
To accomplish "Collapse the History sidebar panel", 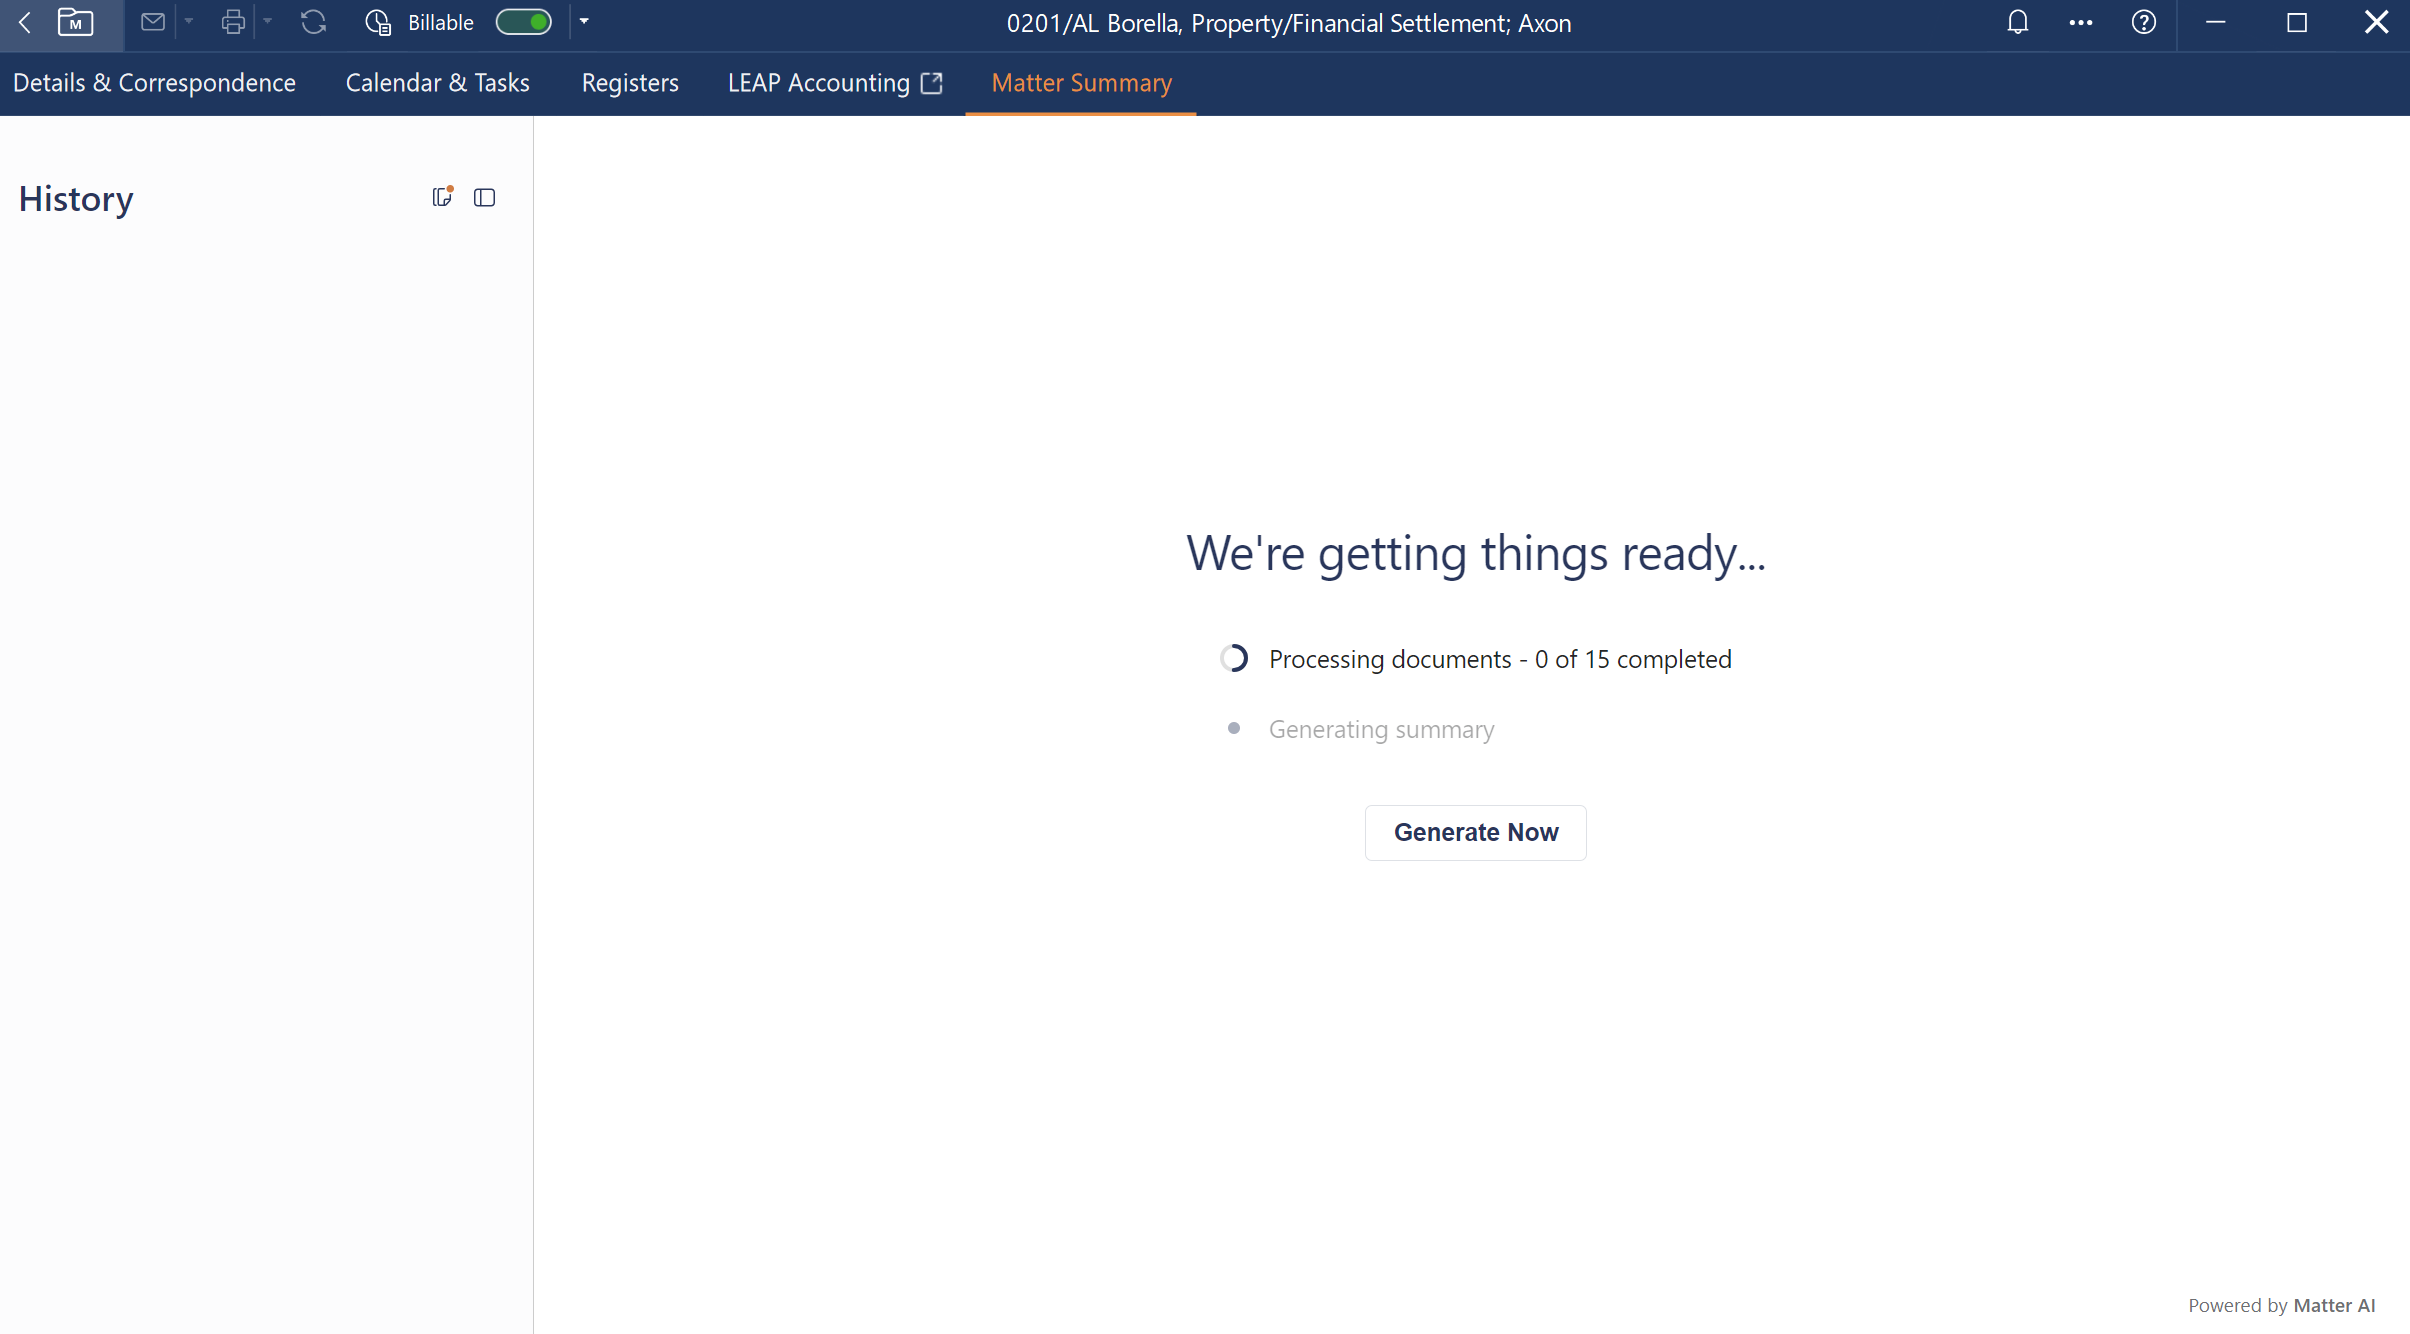I will [485, 198].
